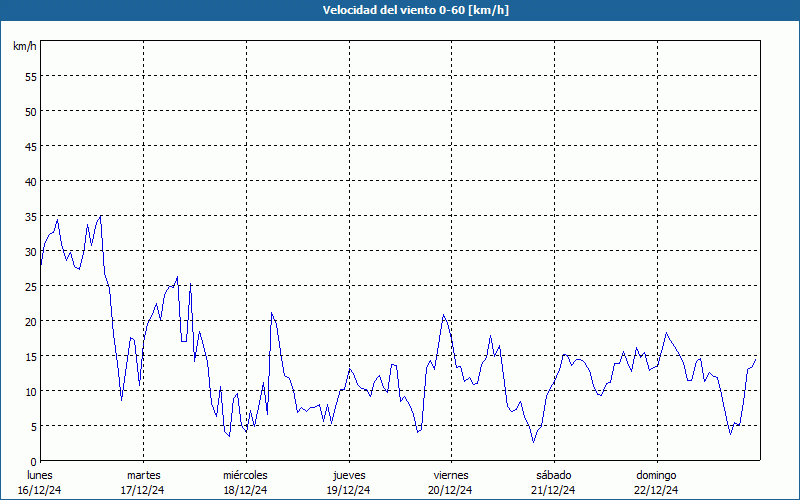
Task: Click the date label 22/12/24
Action: 656,490
